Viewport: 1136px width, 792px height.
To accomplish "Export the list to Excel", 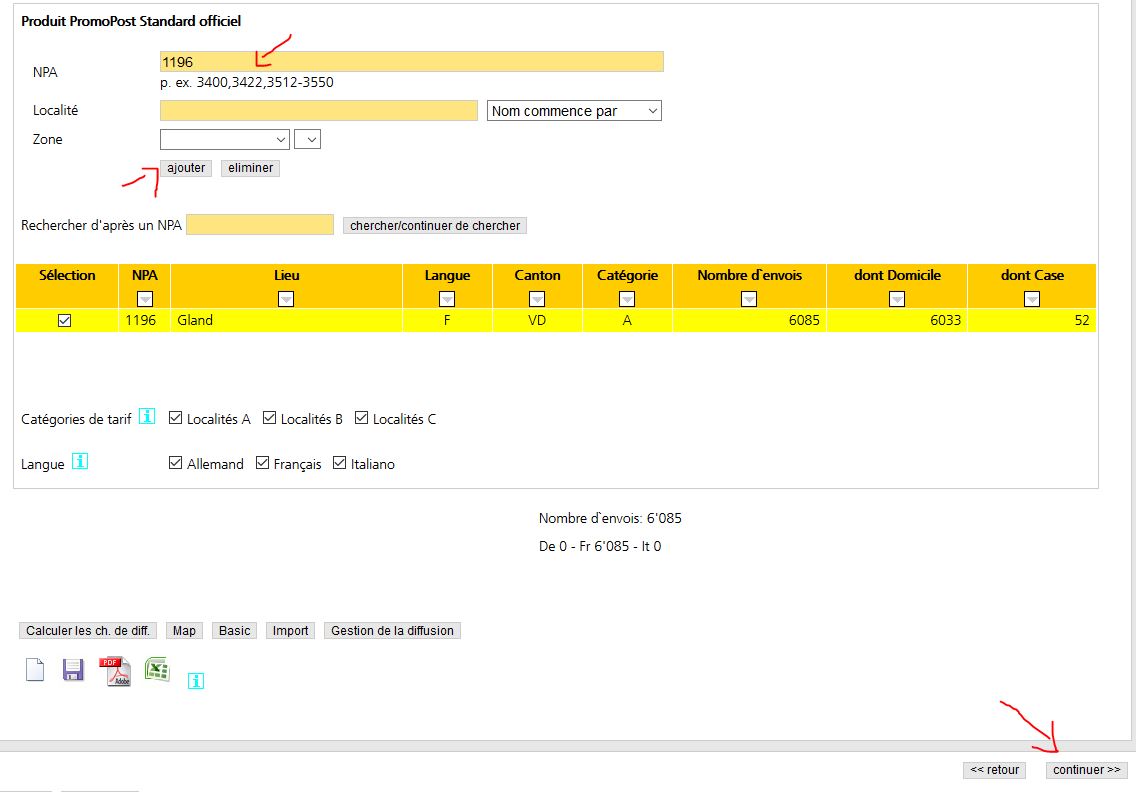I will click(157, 670).
